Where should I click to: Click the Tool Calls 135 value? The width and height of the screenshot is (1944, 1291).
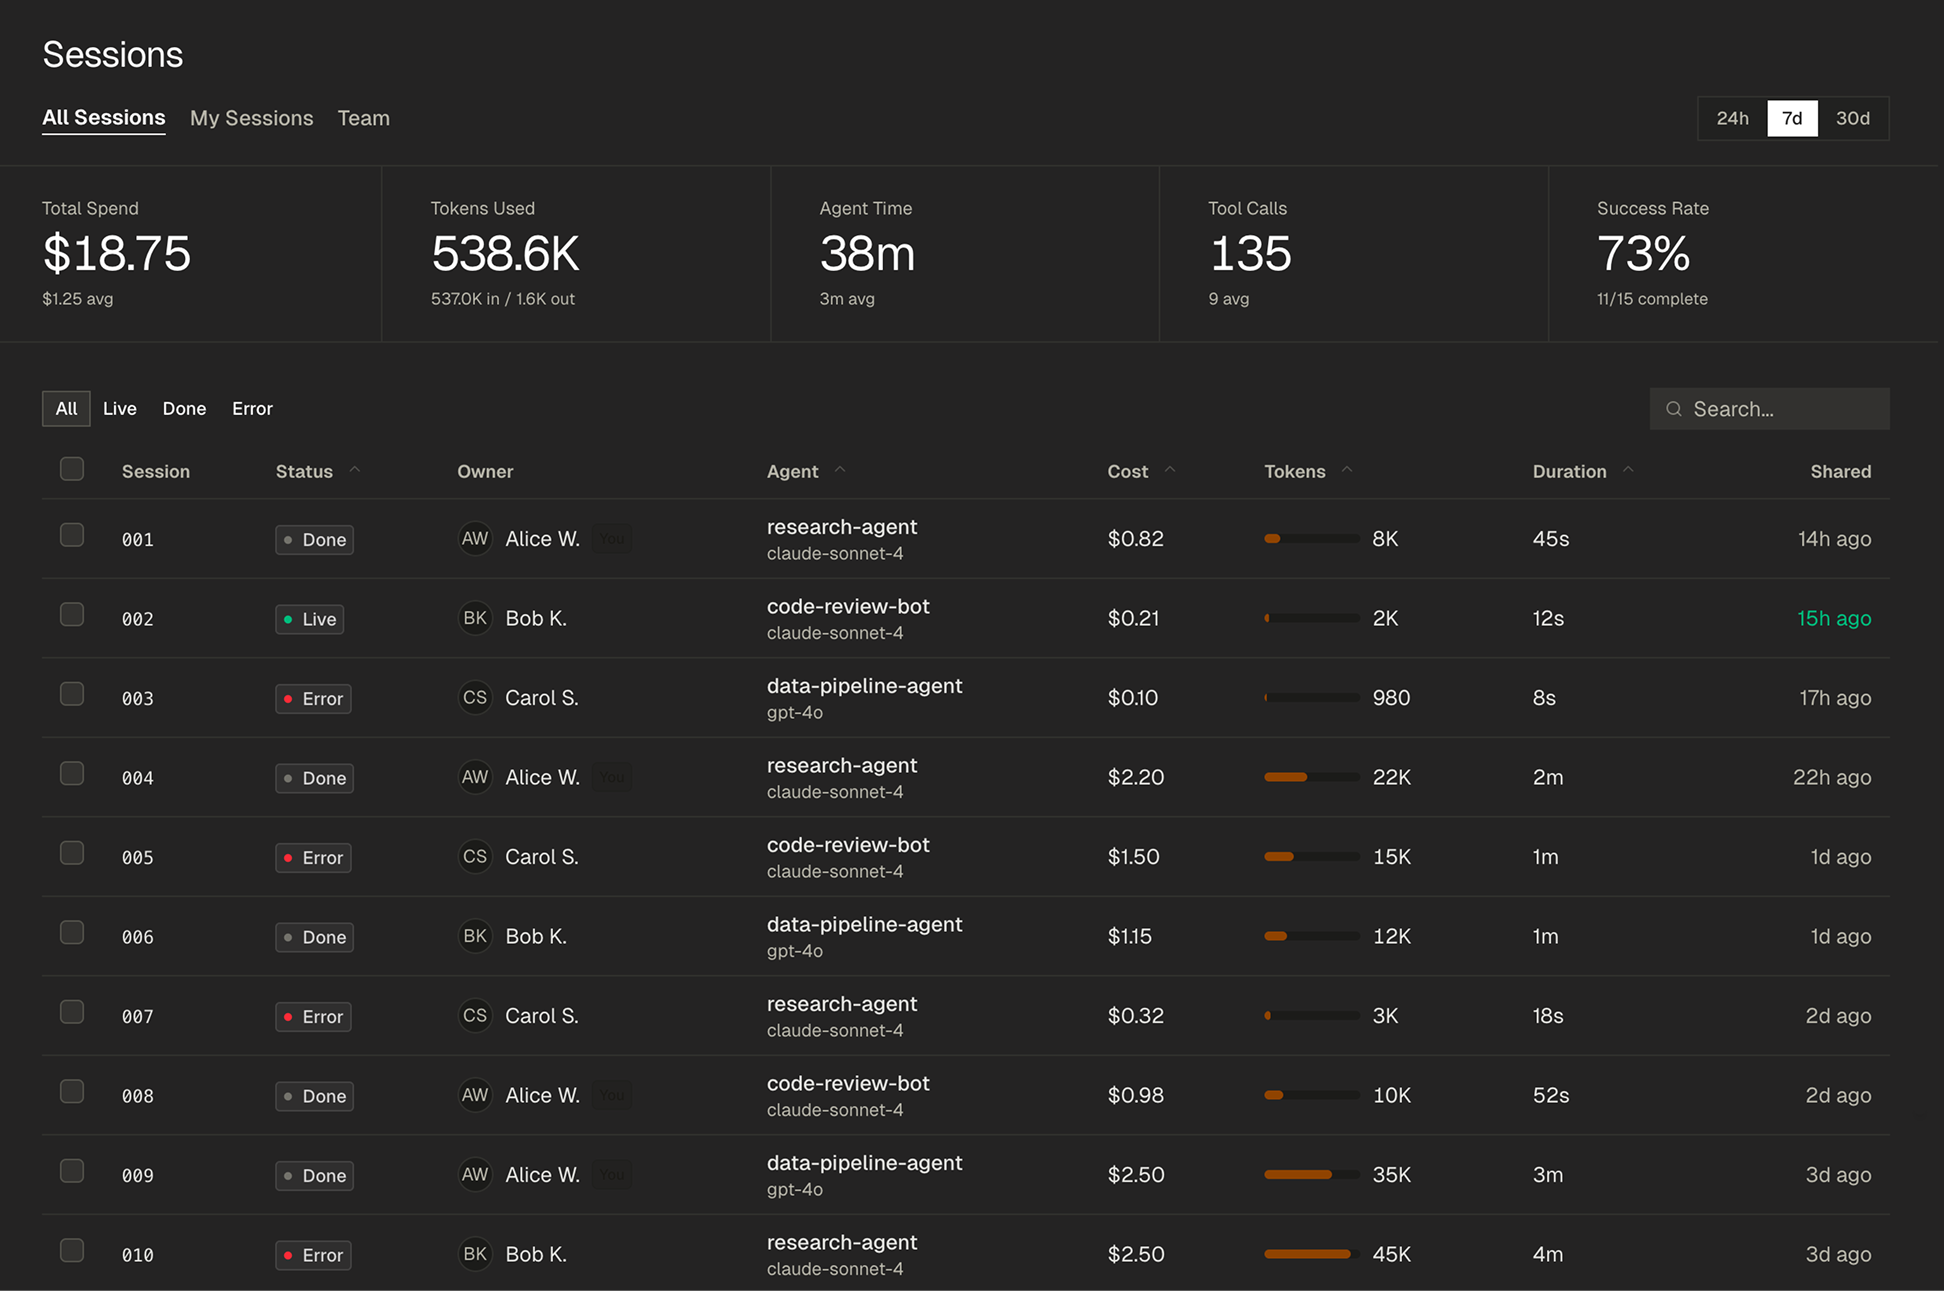[1250, 254]
